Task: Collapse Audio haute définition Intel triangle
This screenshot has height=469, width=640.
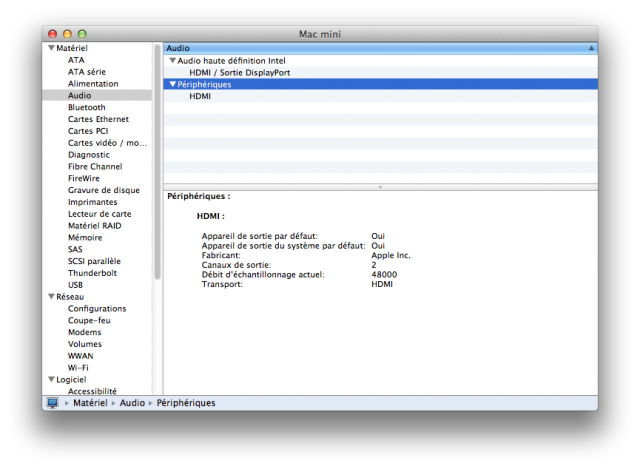Action: (x=173, y=60)
